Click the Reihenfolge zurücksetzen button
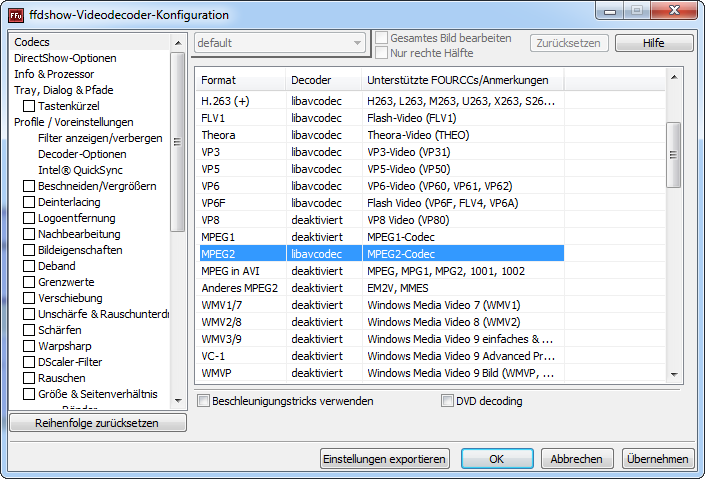The image size is (705, 479). pos(97,423)
